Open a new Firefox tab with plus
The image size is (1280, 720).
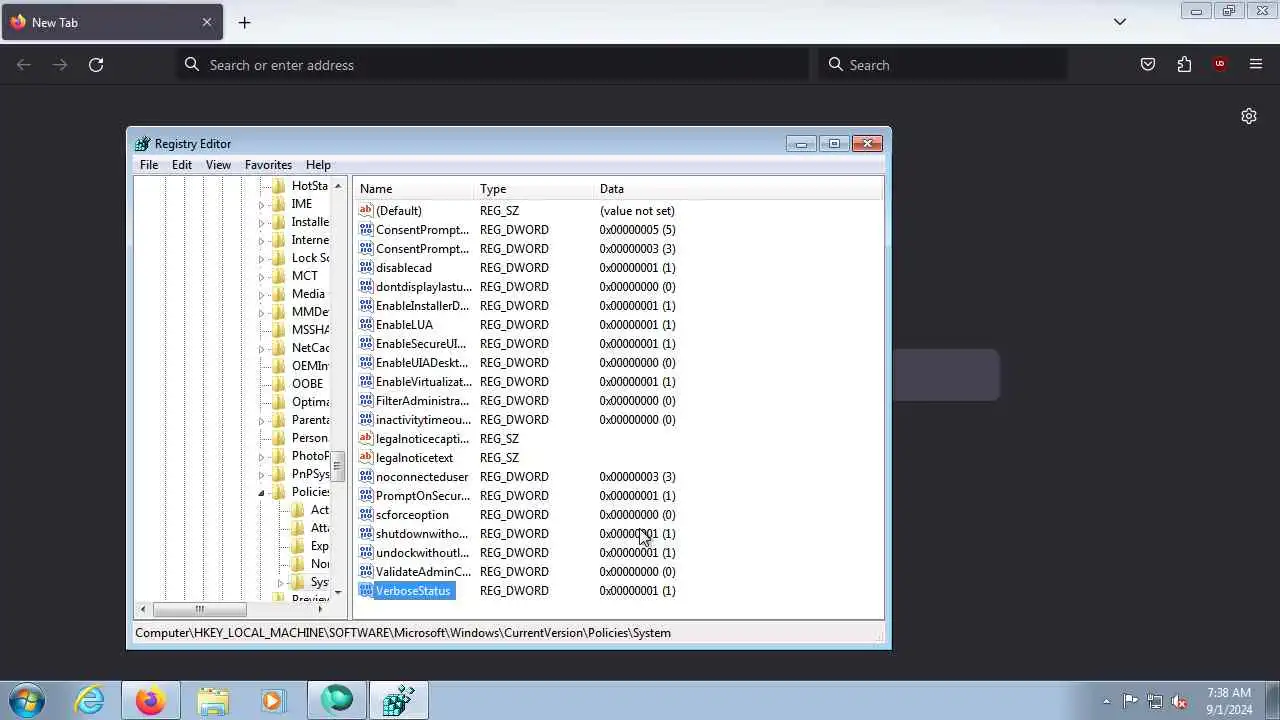coord(244,22)
